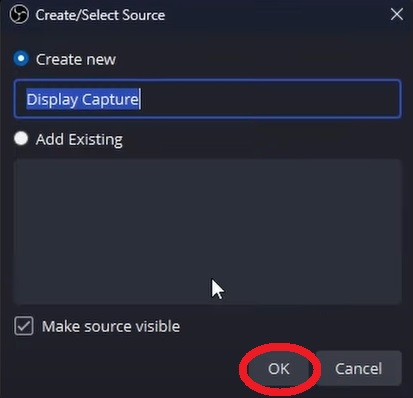Viewport: 413px width, 398px height.
Task: Click the "Add Existing" label text
Action: [x=79, y=139]
